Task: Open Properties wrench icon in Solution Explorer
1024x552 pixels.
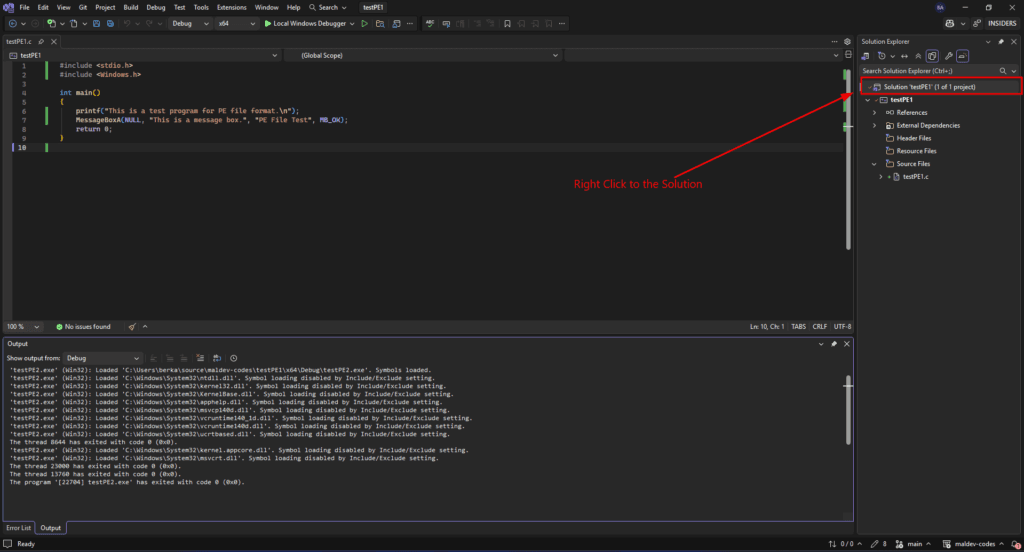Action: 947,56
